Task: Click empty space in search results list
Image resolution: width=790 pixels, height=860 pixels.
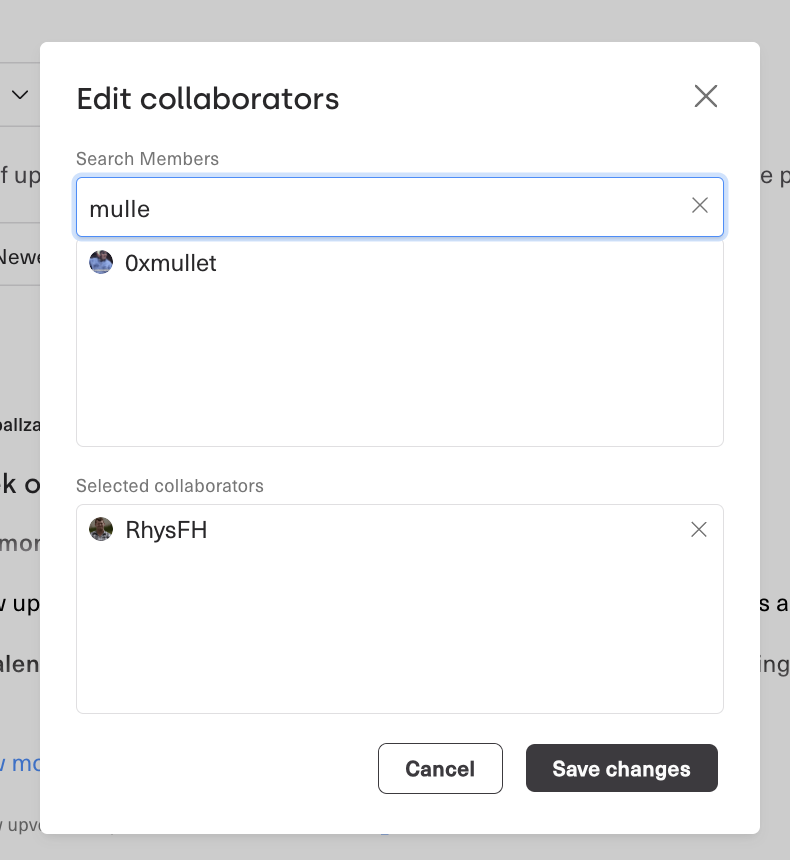Action: click(x=400, y=370)
